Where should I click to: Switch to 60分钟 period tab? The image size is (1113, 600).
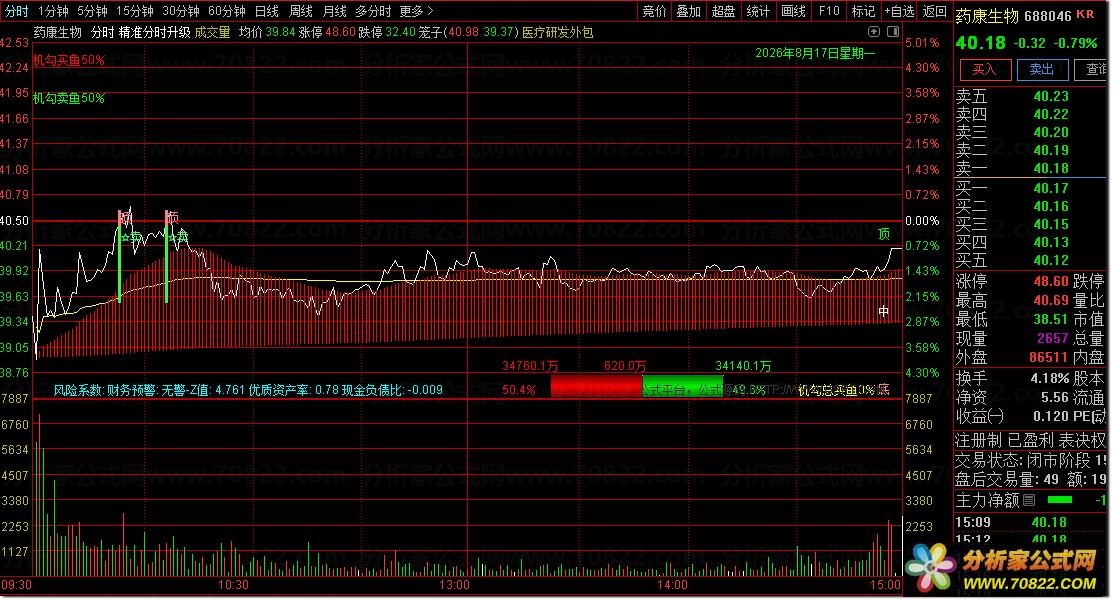coord(226,11)
